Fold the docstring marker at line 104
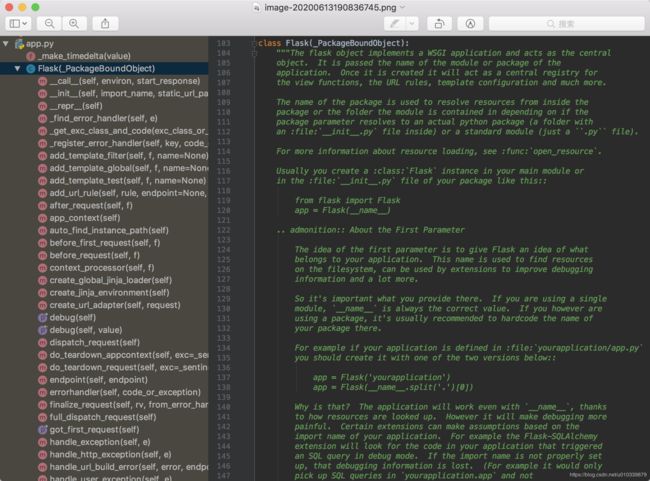The height and width of the screenshot is (481, 650). click(254, 53)
